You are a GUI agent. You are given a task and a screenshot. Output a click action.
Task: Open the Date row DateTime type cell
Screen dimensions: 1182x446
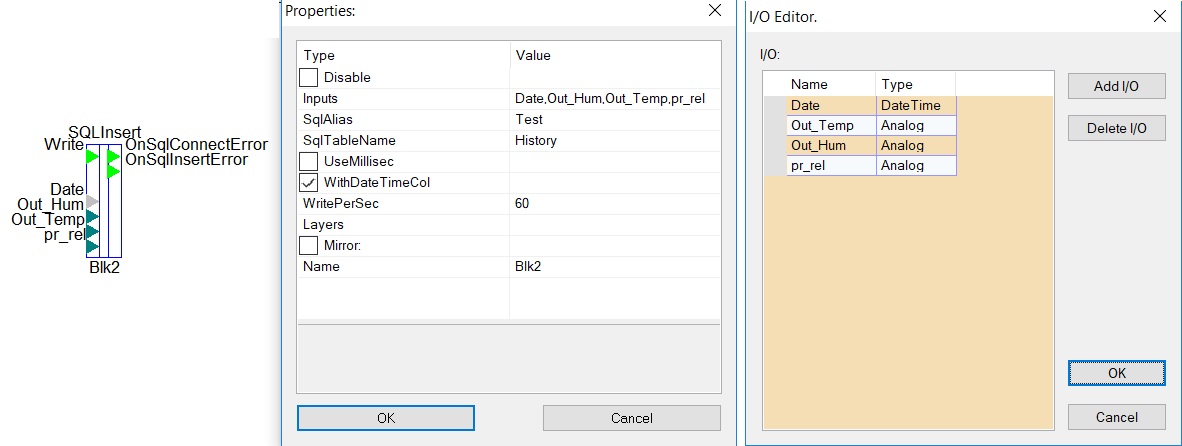pyautogui.click(x=916, y=105)
